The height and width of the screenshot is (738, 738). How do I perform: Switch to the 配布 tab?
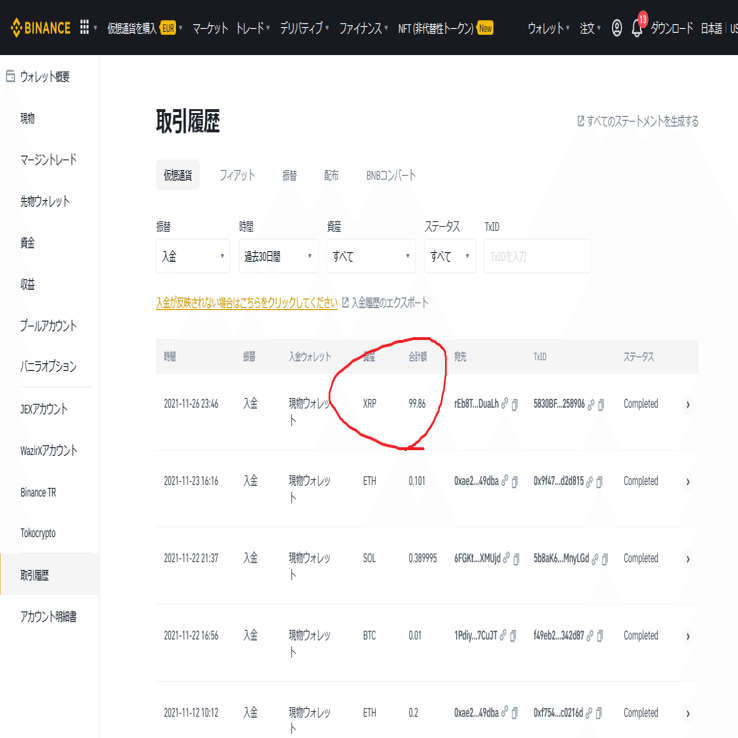331,176
